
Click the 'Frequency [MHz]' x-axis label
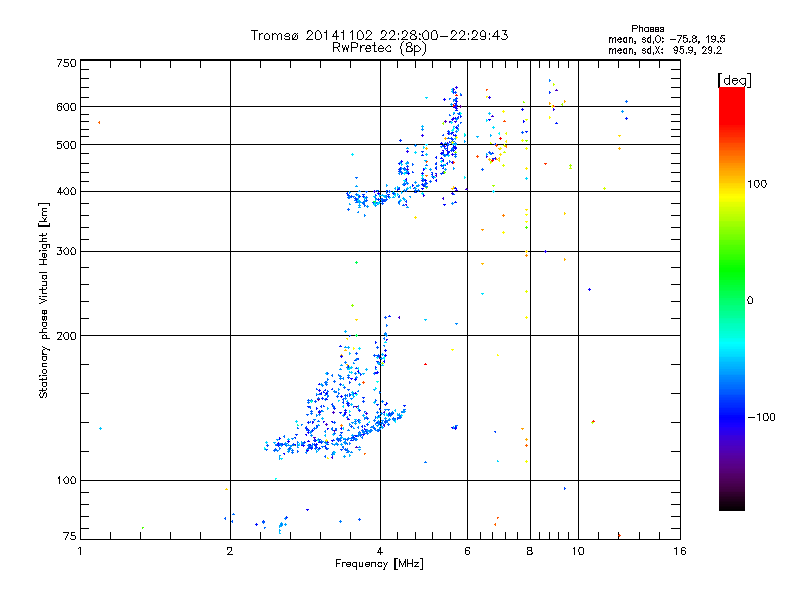click(x=379, y=564)
